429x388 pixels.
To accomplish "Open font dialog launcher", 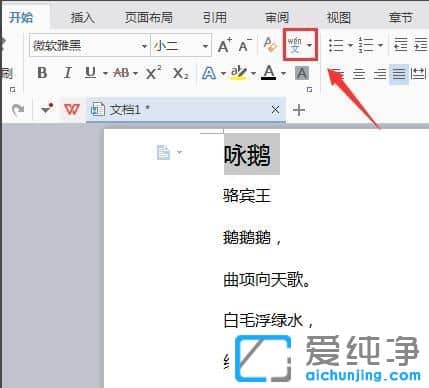I will [x=309, y=89].
